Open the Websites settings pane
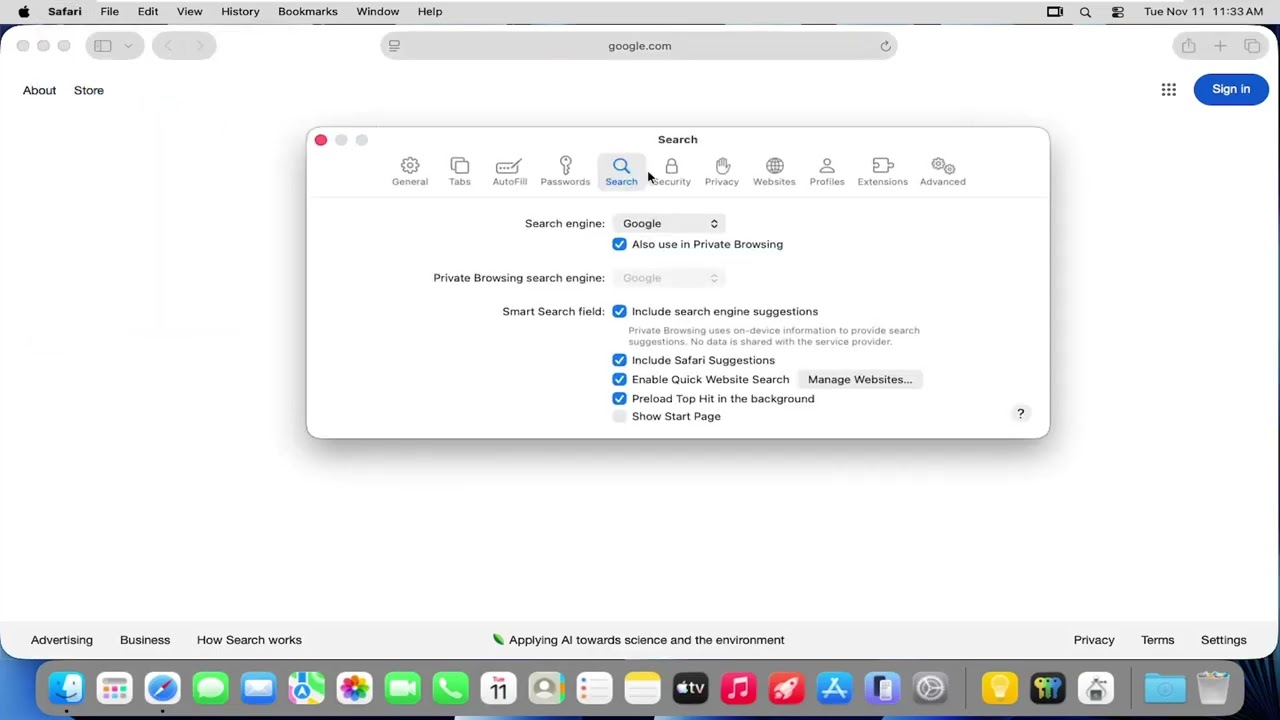 coord(774,171)
